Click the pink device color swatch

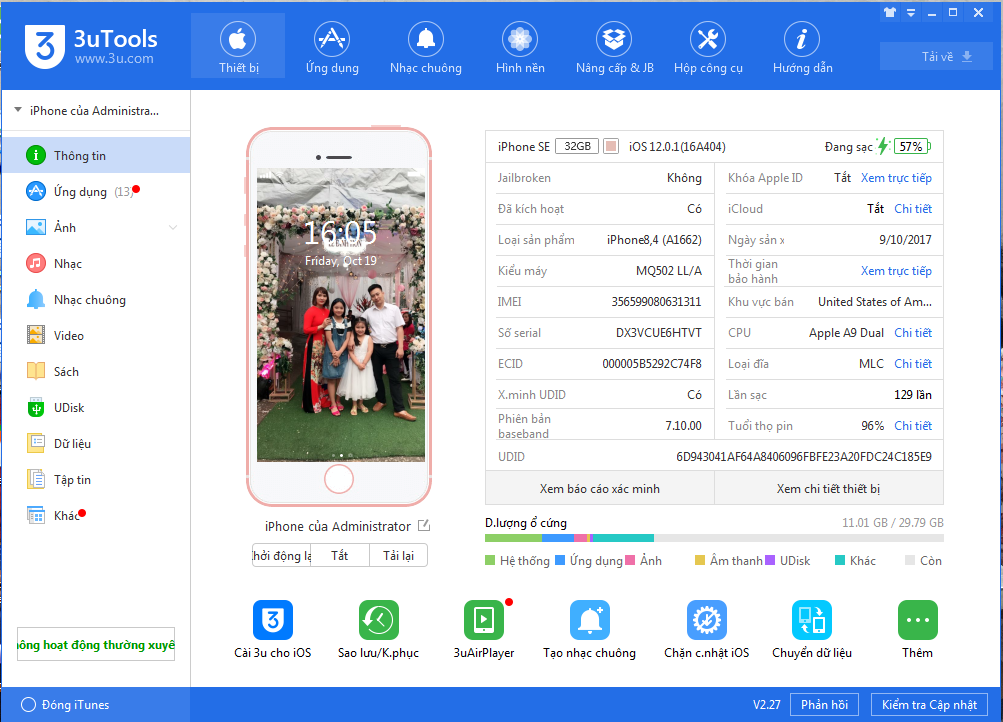[x=611, y=147]
